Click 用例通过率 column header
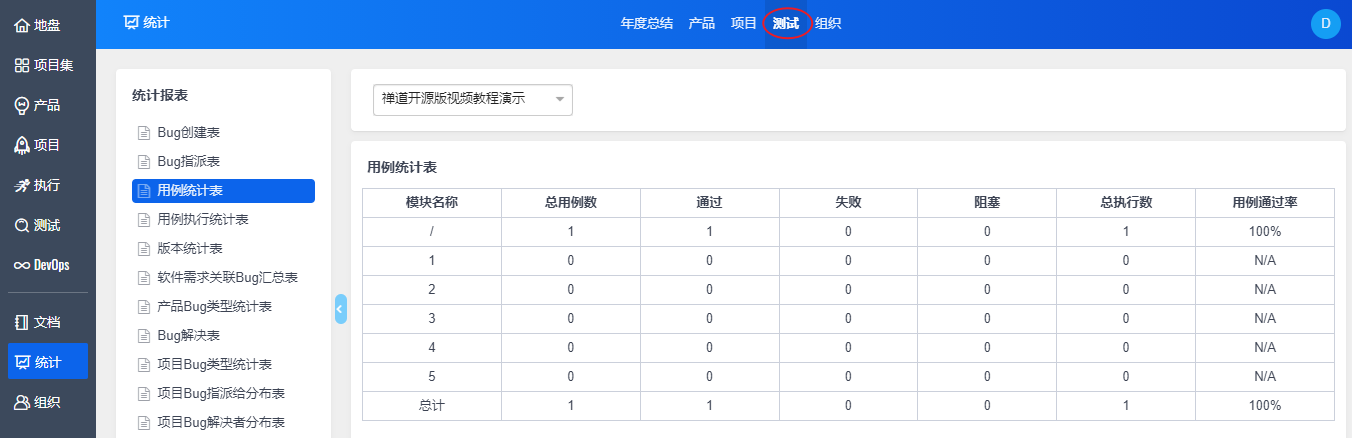This screenshot has width=1352, height=438. click(1265, 202)
